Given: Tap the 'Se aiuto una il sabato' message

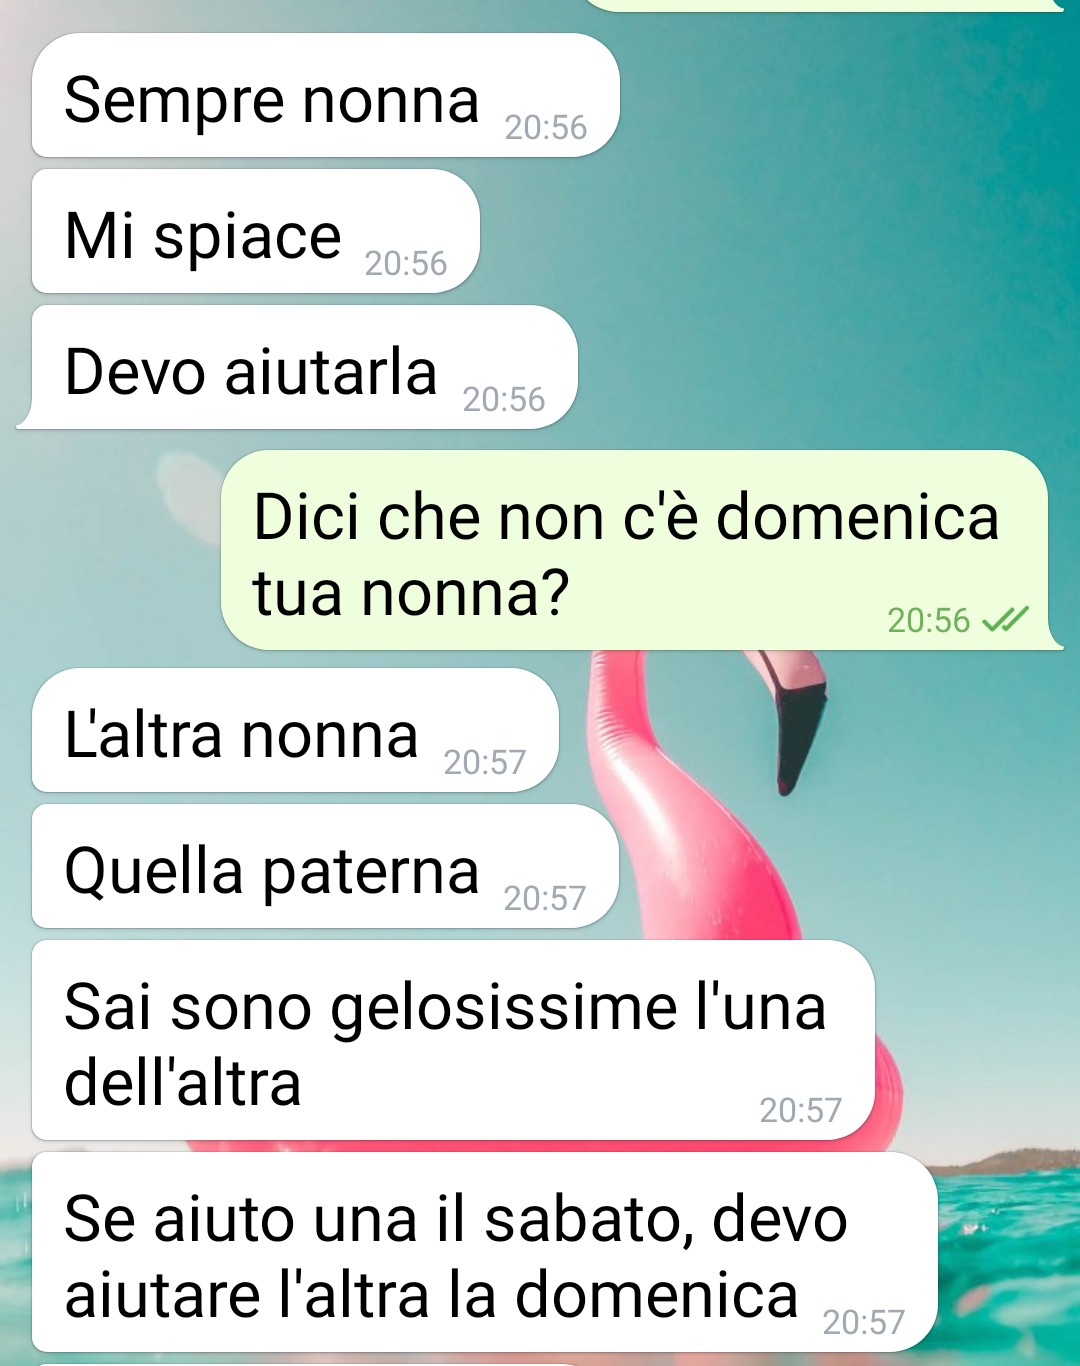Looking at the screenshot, I should pyautogui.click(x=485, y=1253).
